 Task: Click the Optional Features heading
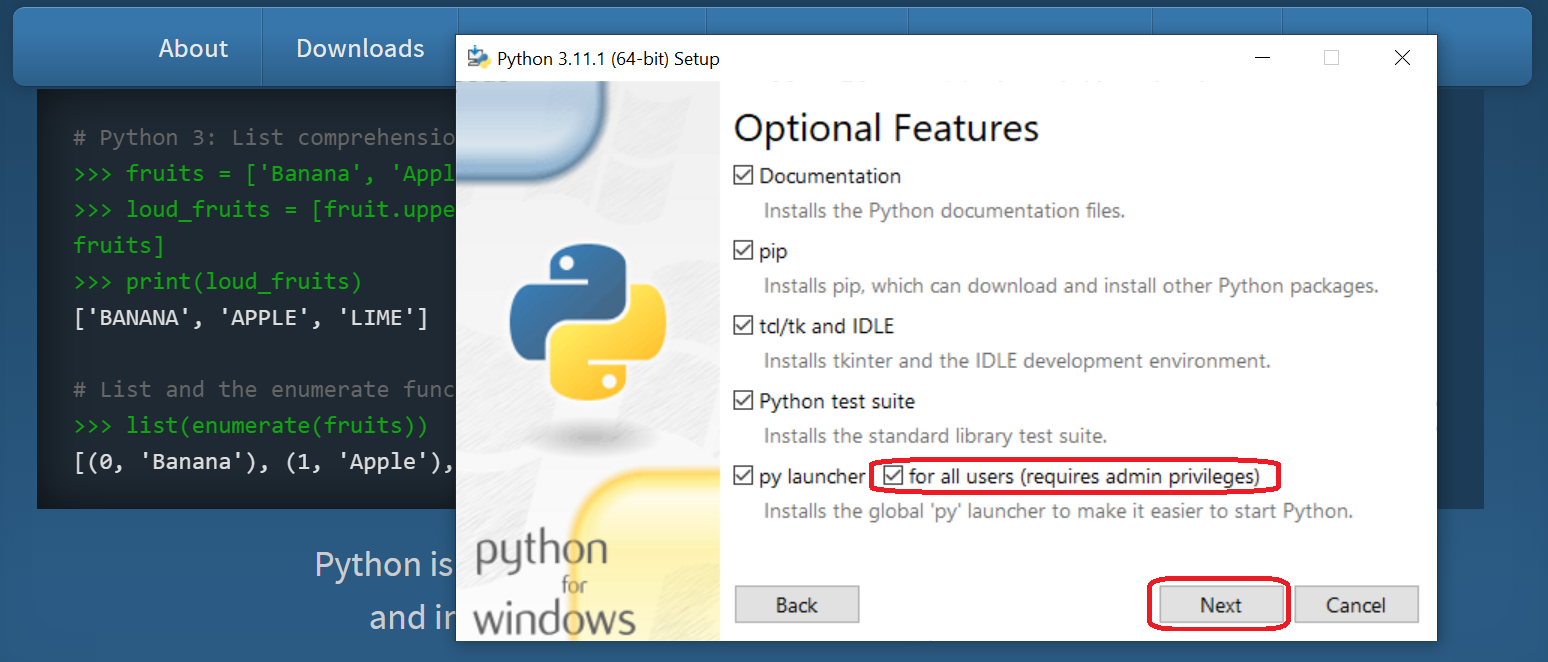click(886, 128)
